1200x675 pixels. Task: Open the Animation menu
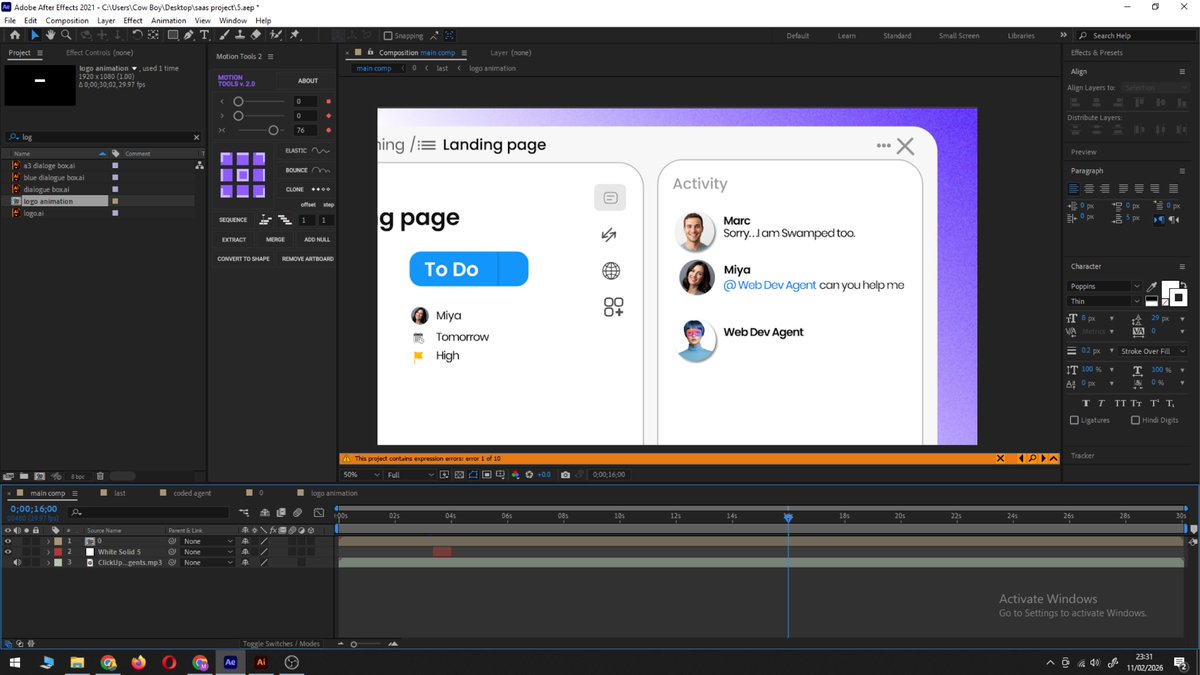(168, 20)
